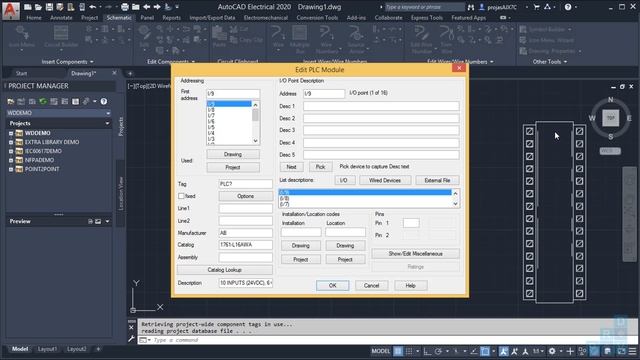Image resolution: width=640 pixels, height=360 pixels.
Task: Expand the NFPADEMO project node
Action: pos(11,160)
